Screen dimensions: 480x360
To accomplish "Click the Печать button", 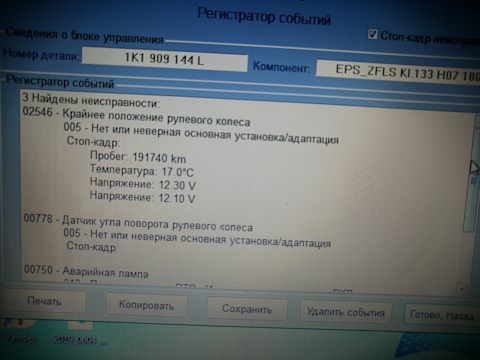I will [x=44, y=301].
